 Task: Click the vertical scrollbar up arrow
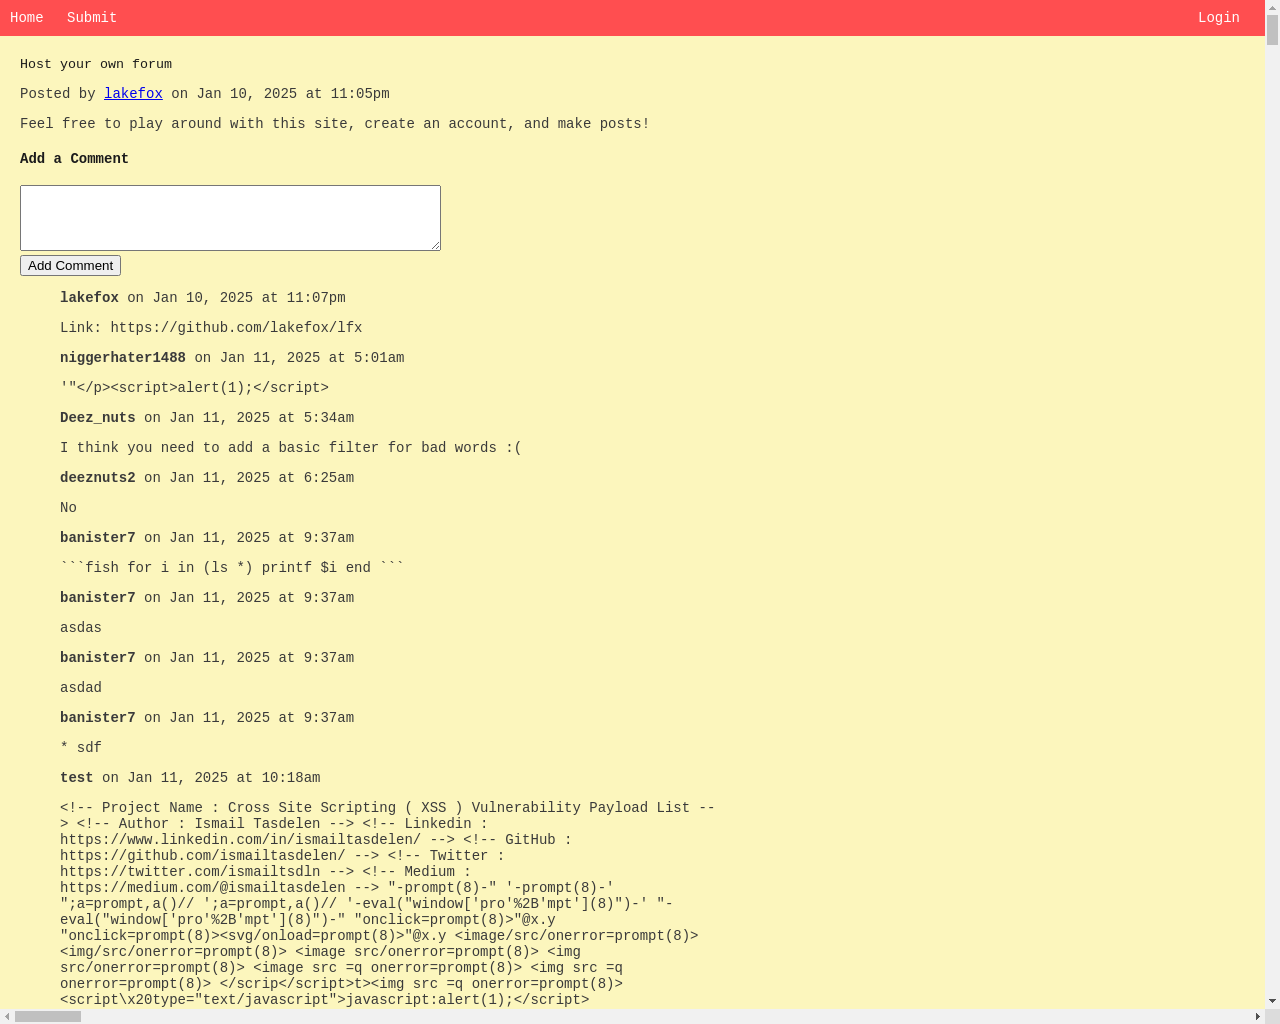[x=1272, y=7]
